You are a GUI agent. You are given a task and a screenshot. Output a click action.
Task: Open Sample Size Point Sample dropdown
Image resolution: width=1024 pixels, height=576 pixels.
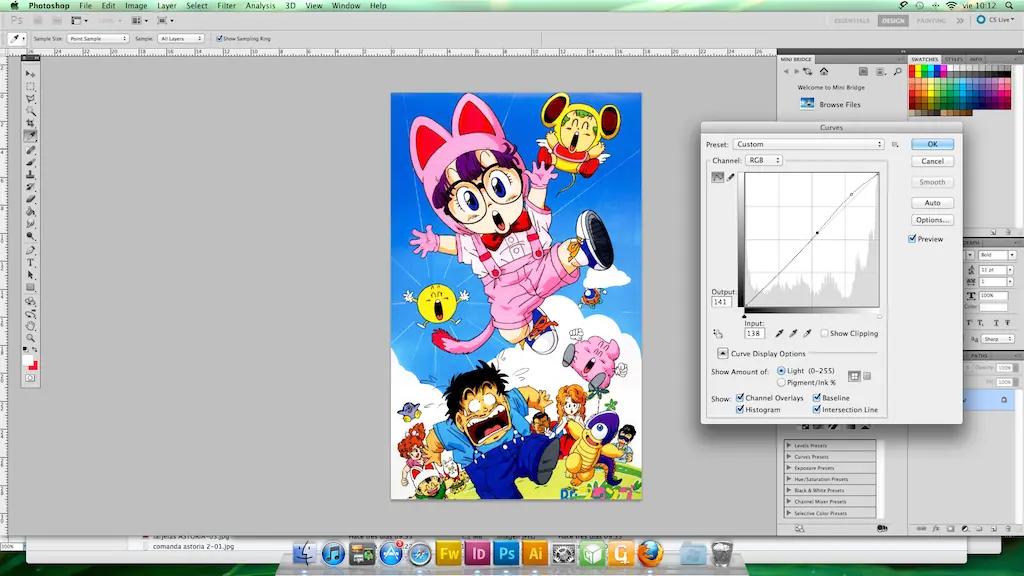coord(97,39)
